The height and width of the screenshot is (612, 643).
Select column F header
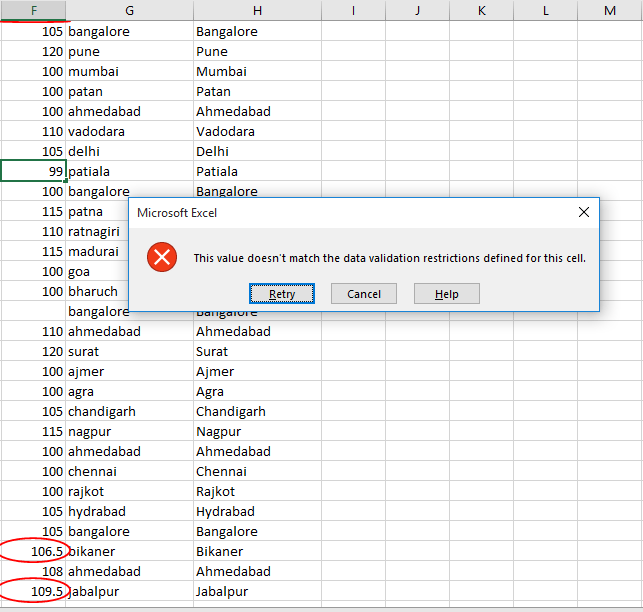(x=33, y=10)
